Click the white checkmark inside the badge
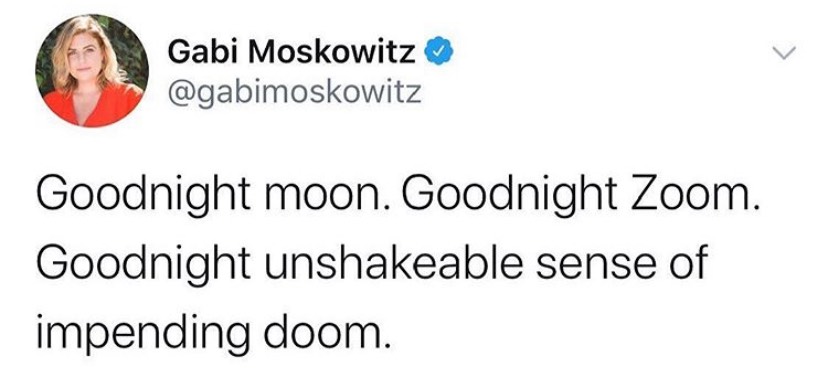This screenshot has width=828, height=387. pos(437,52)
